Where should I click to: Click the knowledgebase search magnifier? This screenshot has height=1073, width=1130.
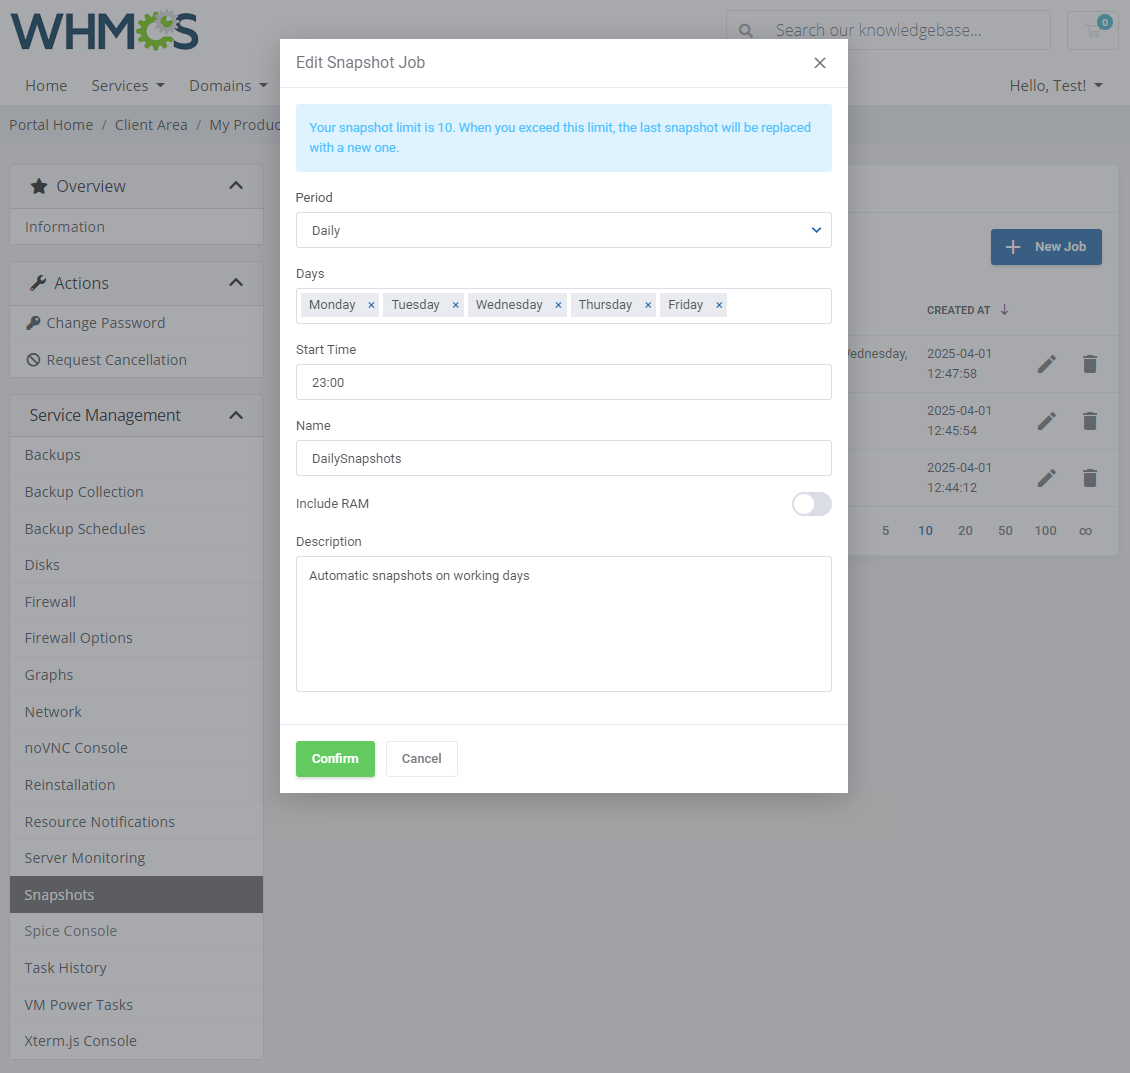[x=746, y=31]
